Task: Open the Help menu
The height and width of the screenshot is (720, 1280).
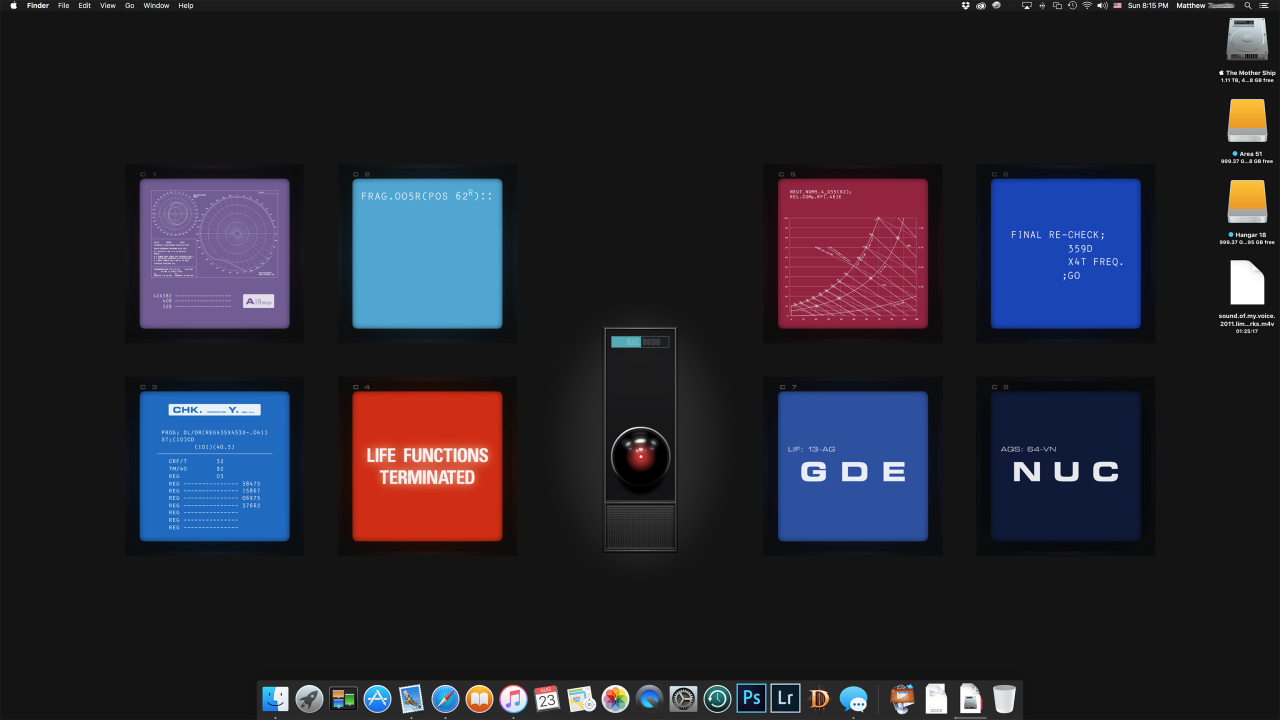Action: click(x=186, y=5)
